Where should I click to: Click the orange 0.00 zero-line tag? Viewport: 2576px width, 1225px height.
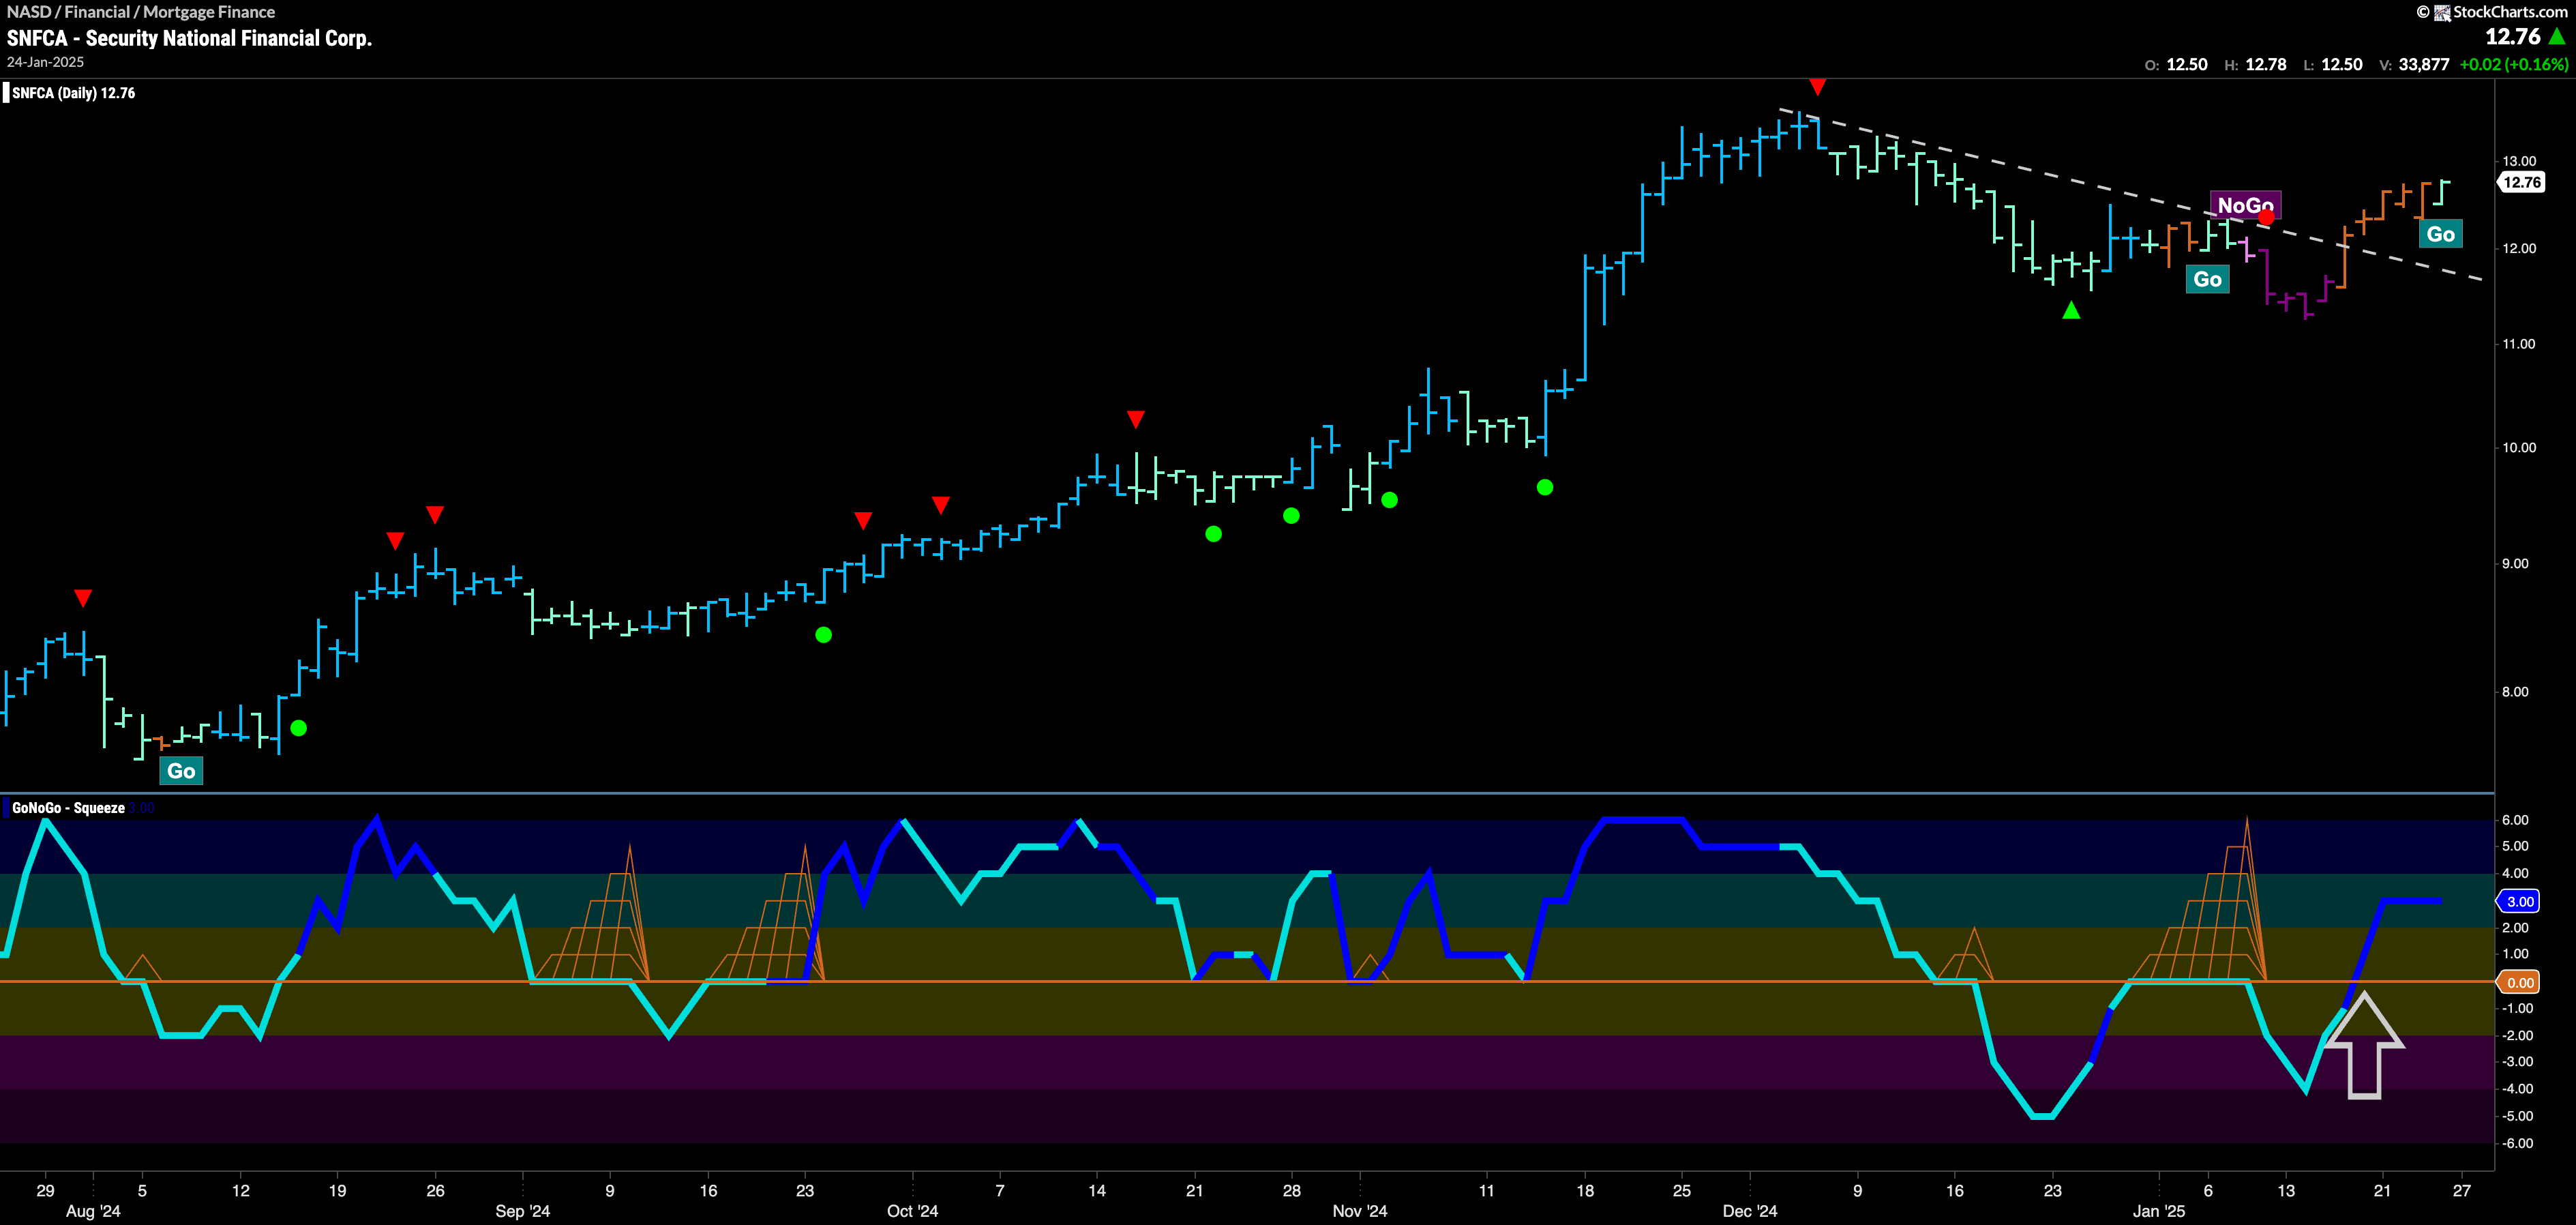pyautogui.click(x=2519, y=982)
